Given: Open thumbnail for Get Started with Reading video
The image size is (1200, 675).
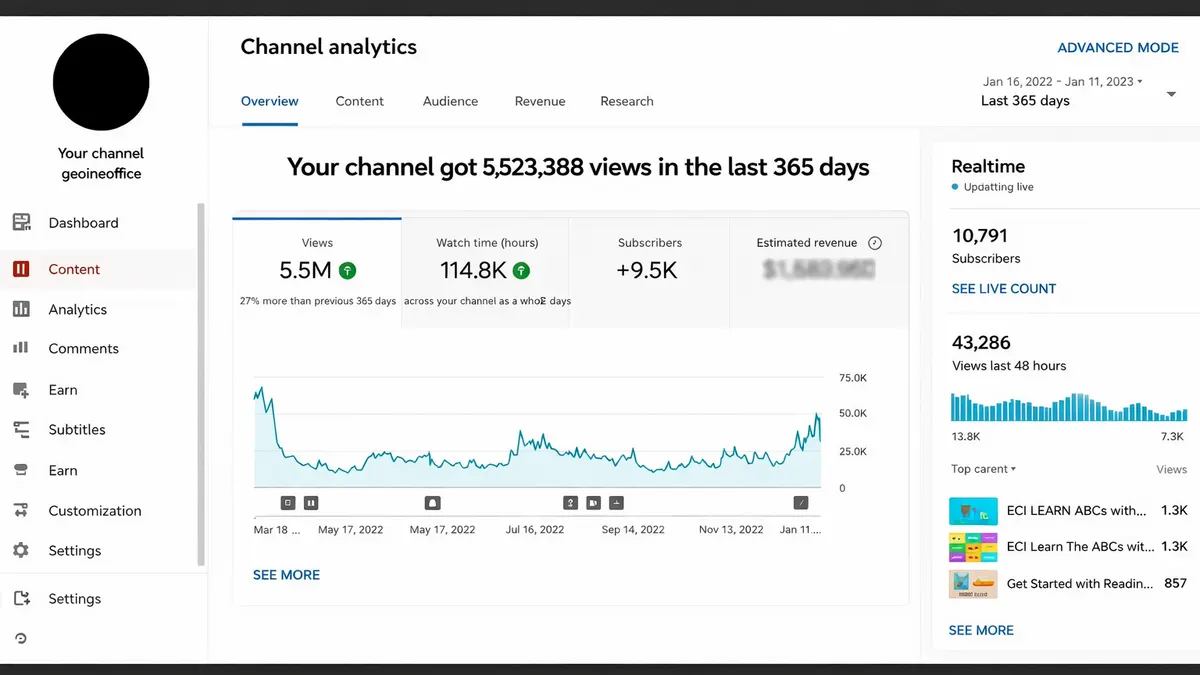Looking at the screenshot, I should coord(973,584).
